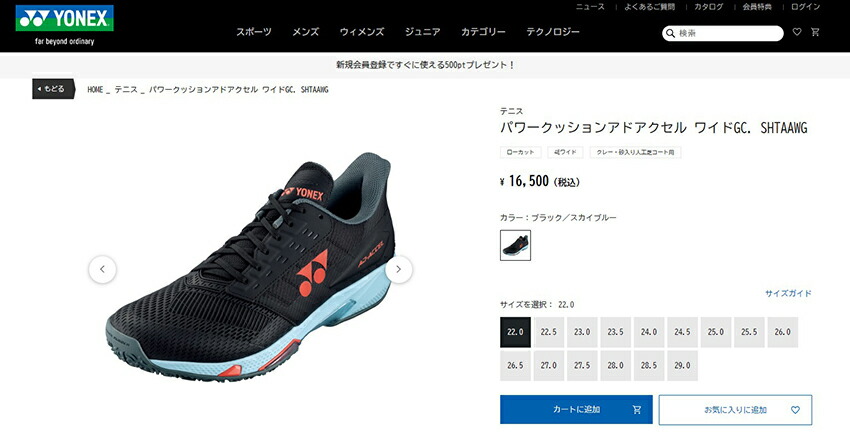Focus the 検索 search input field
The width and height of the screenshot is (850, 439).
point(729,34)
